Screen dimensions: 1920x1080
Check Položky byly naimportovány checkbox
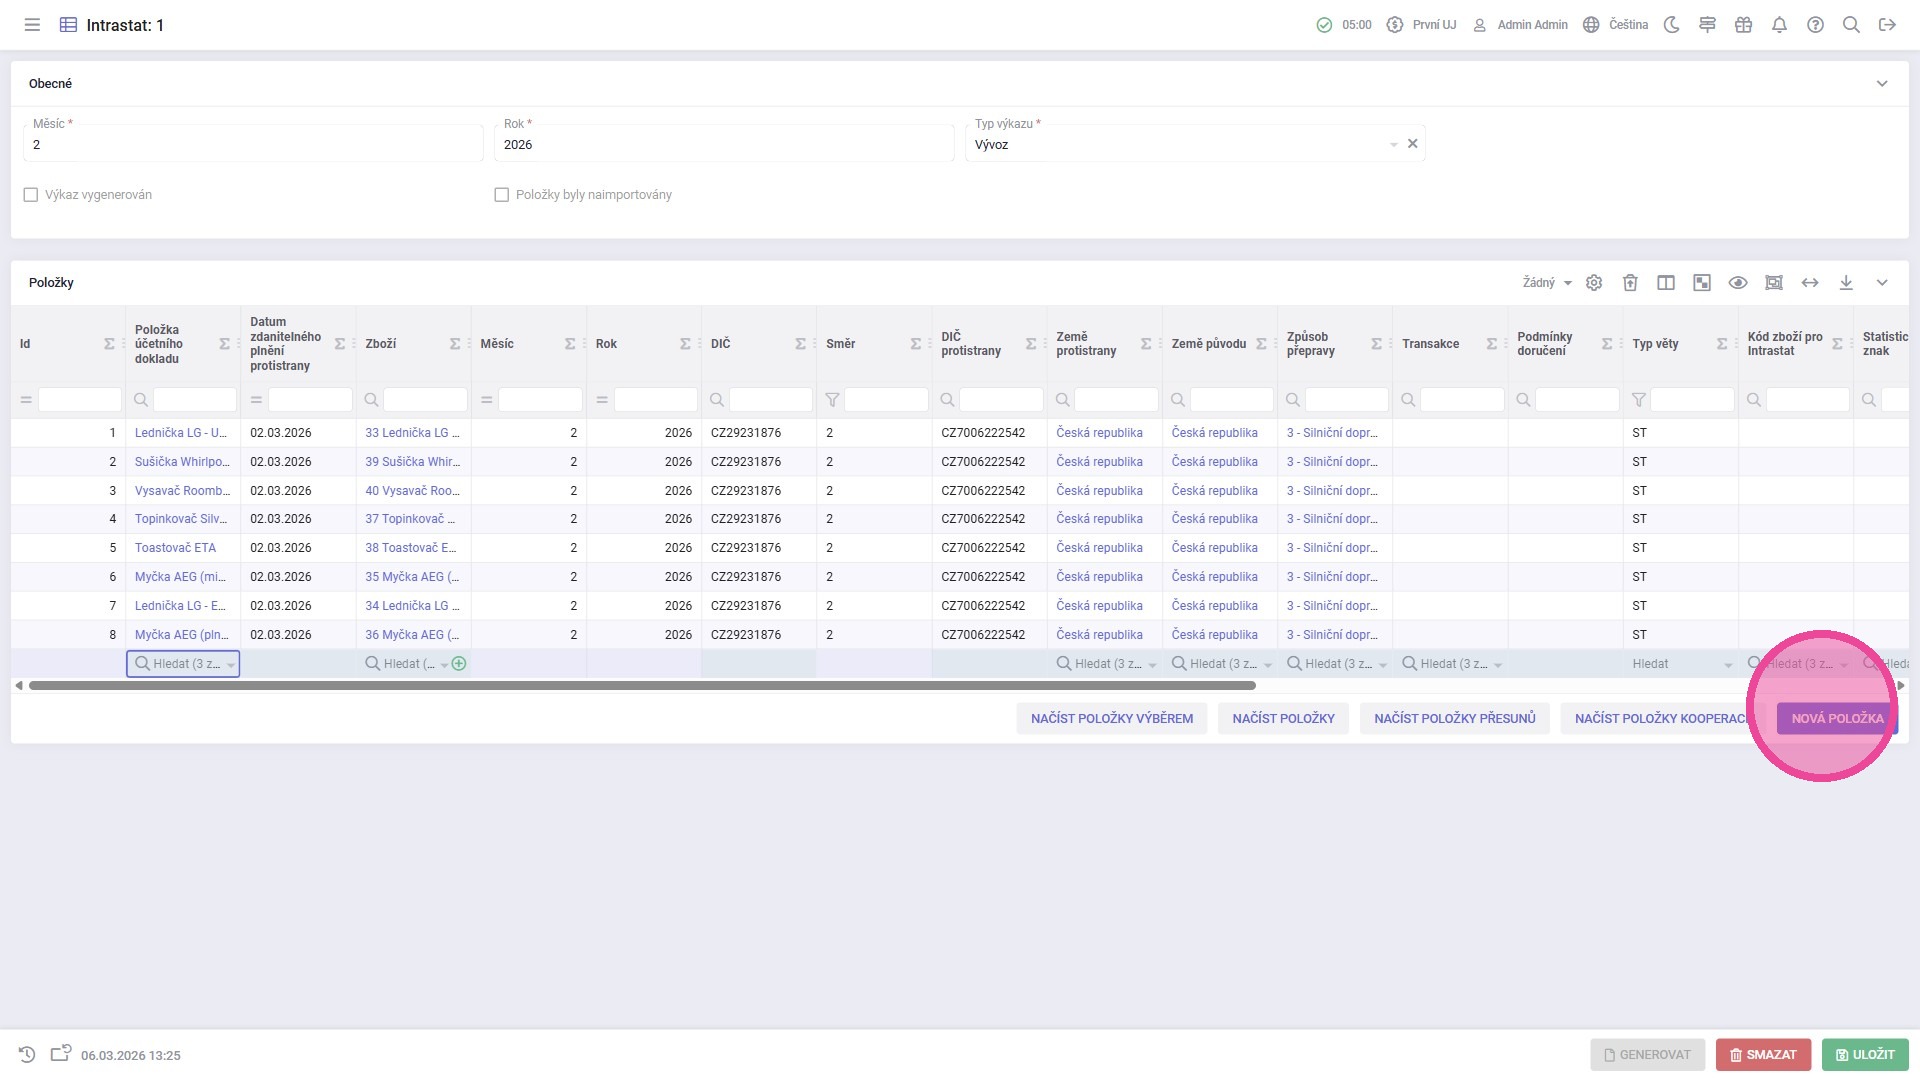point(502,195)
